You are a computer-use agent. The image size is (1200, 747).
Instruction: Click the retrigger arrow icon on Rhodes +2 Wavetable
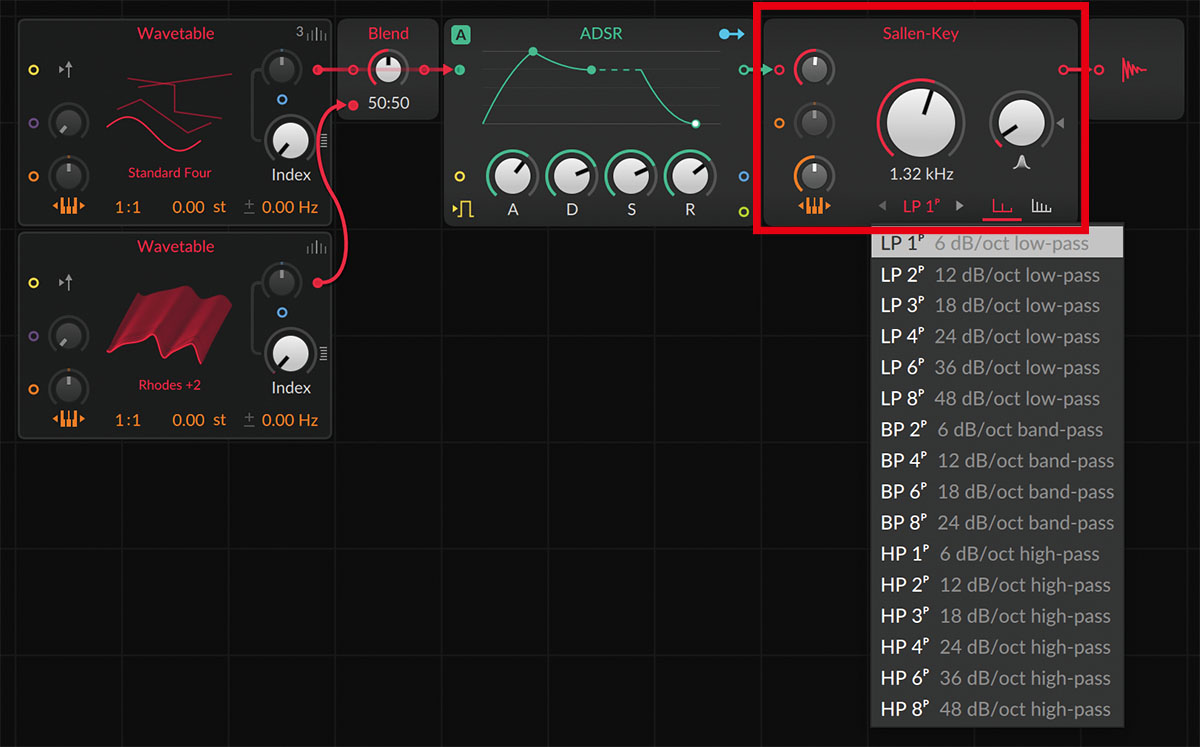pos(67,283)
